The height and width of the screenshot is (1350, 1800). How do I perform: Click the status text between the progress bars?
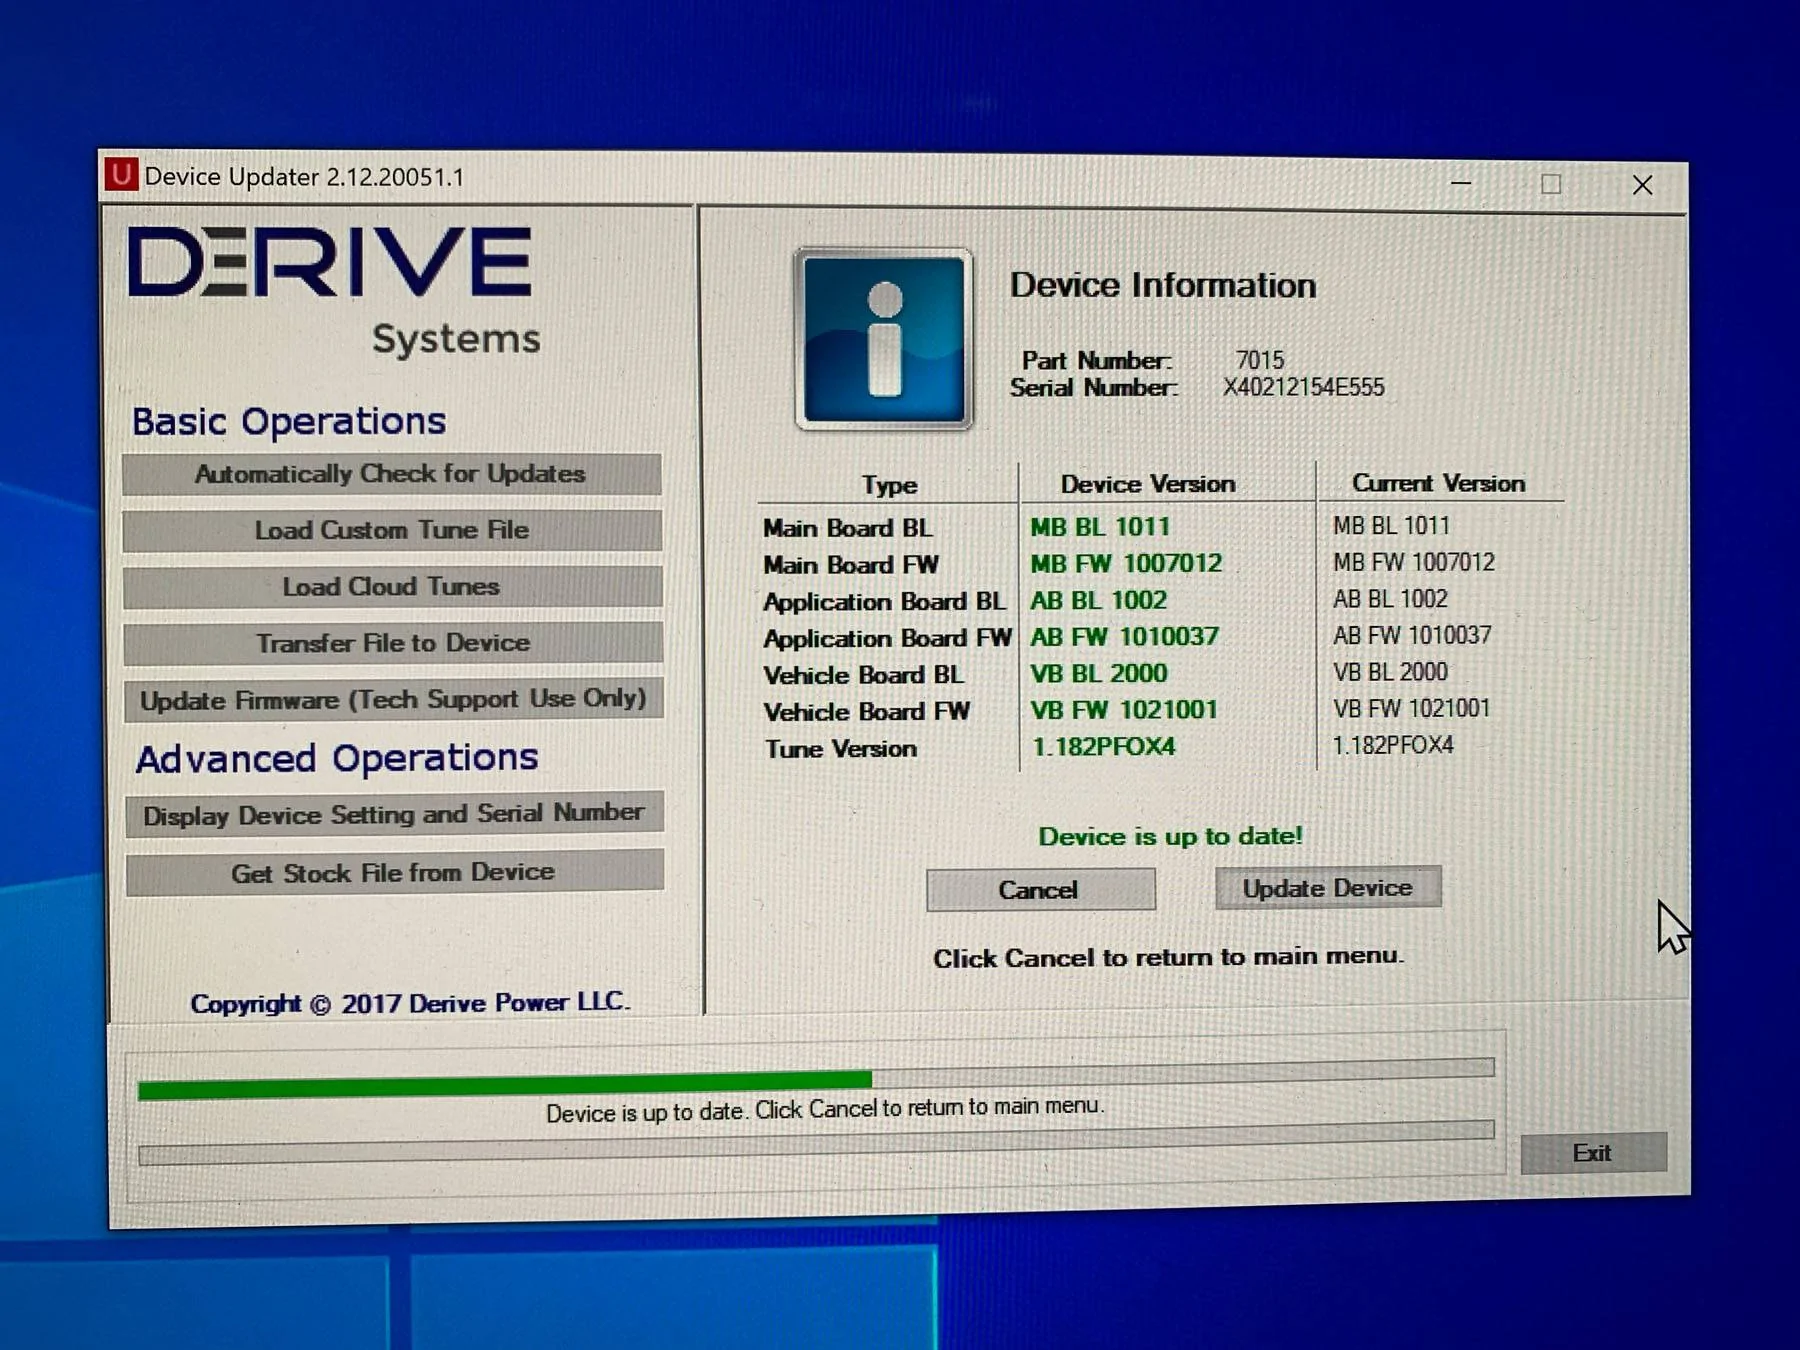tap(825, 1110)
